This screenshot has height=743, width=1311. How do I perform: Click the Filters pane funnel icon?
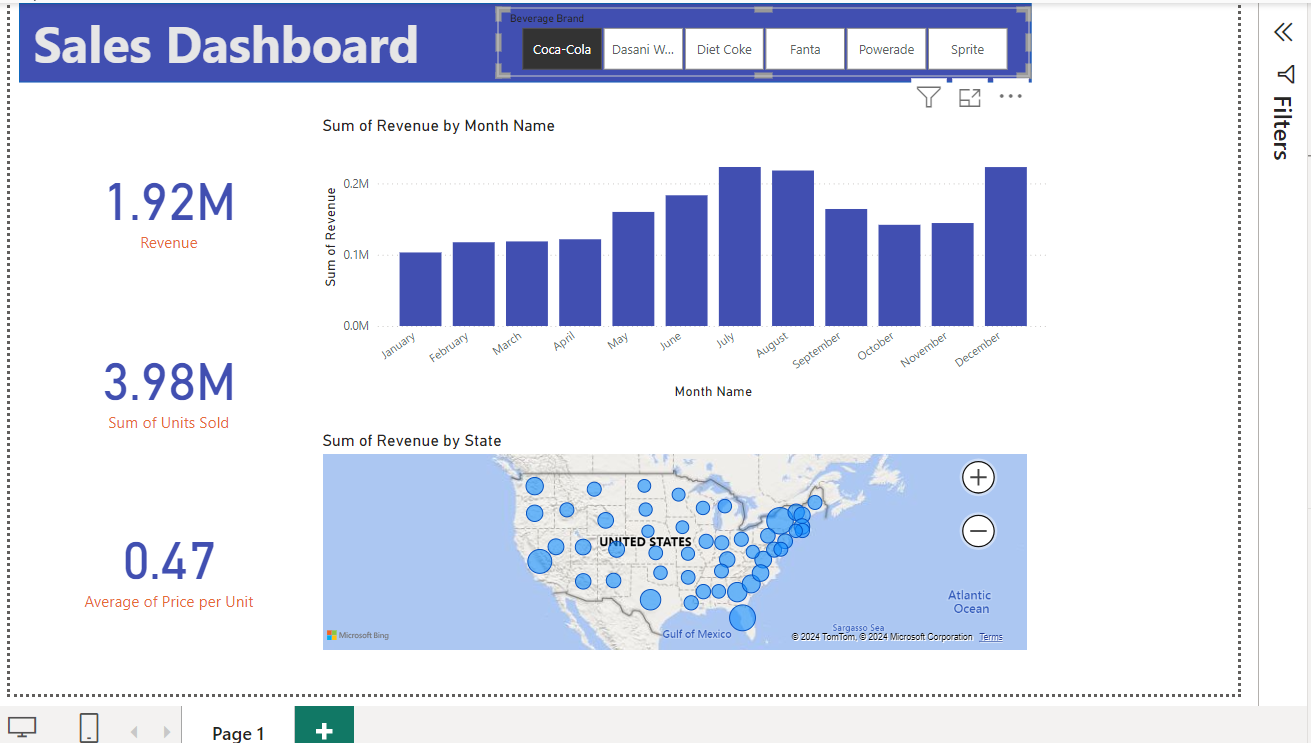pyautogui.click(x=1286, y=75)
